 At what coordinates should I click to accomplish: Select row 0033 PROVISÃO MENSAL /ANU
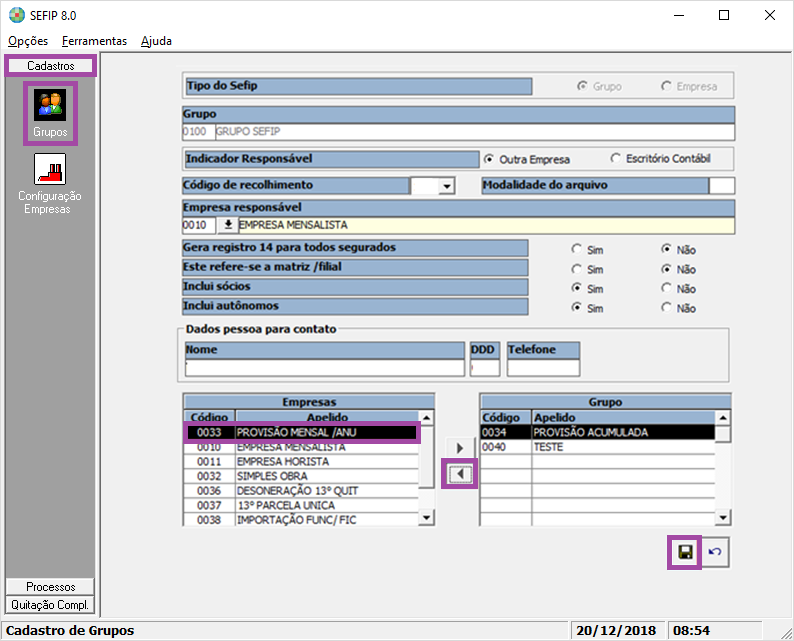click(x=301, y=432)
